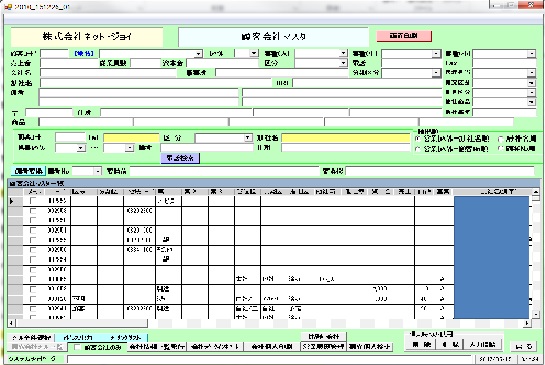Click the pink button beside the 顧客会社マスタ title
545x365 pixels.
click(404, 36)
